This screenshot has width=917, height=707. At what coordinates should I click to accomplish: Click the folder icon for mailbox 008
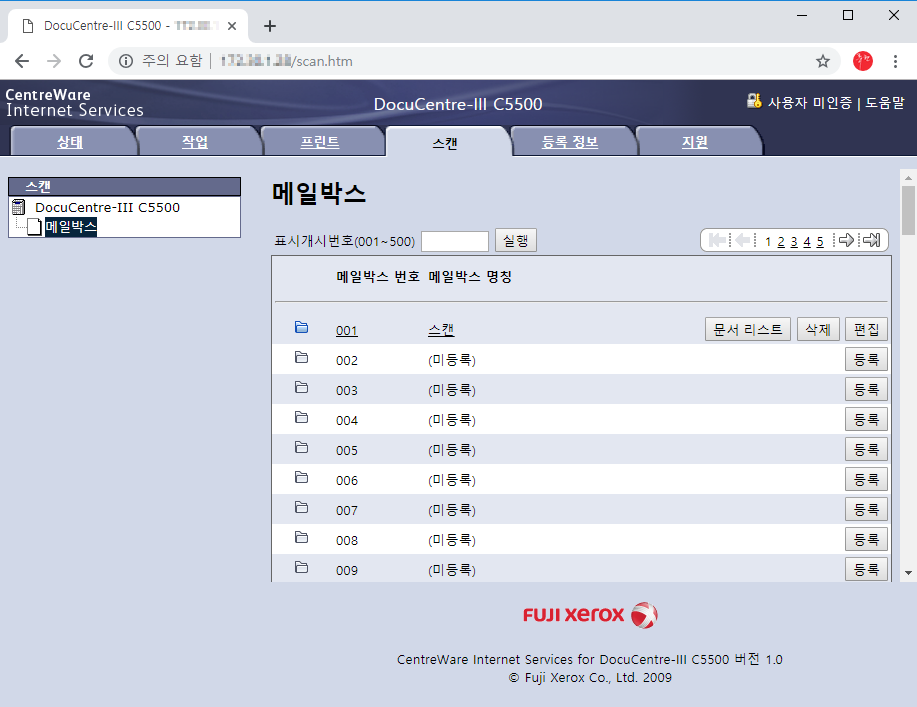pos(301,537)
